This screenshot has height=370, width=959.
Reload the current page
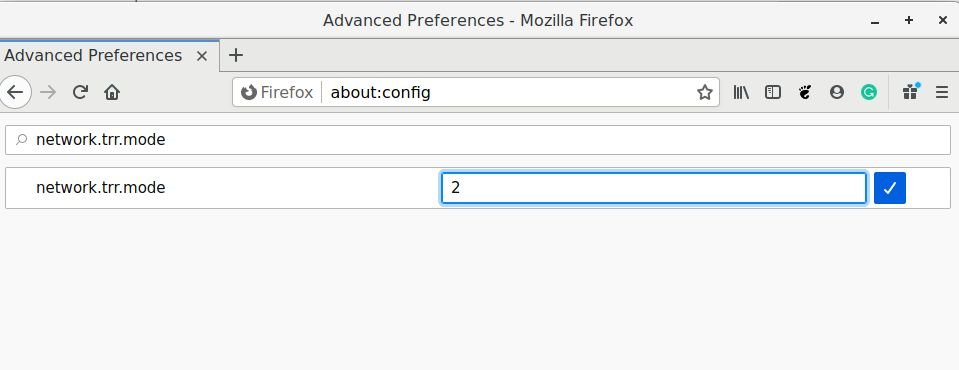tap(80, 92)
